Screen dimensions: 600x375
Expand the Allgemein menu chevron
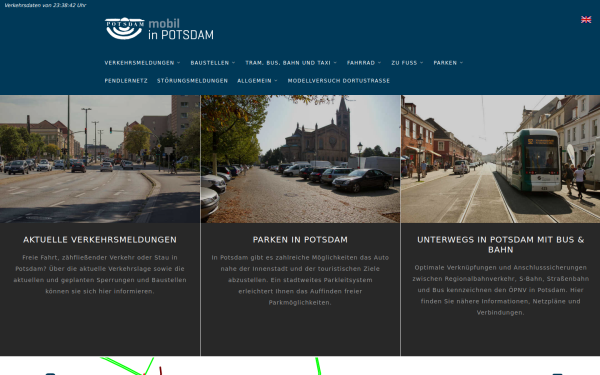(276, 81)
